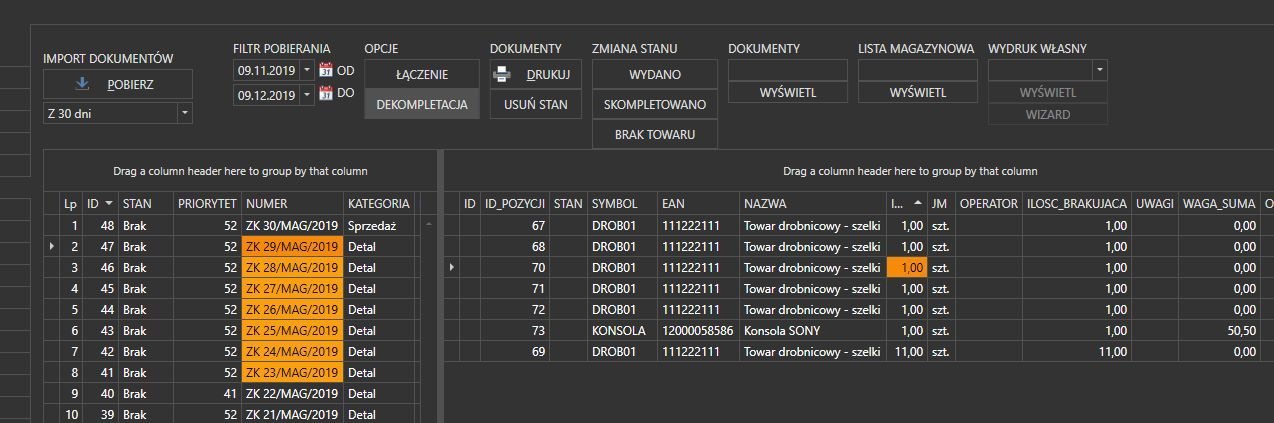1274x423 pixels.
Task: Expand the 09.11.2019 date dropdown arrow
Action: pos(306,71)
